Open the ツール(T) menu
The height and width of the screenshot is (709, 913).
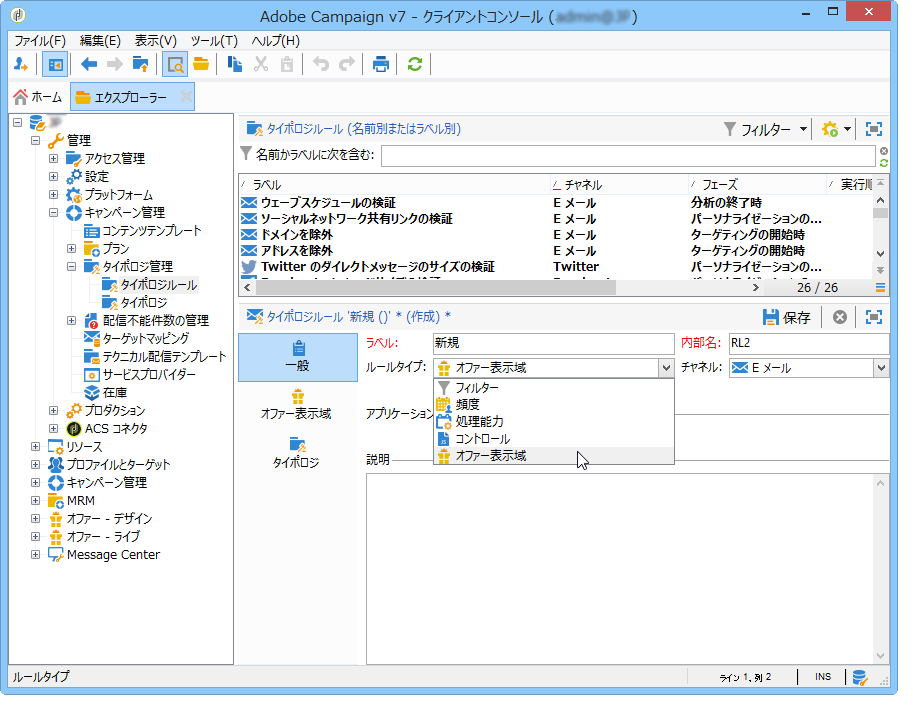pos(214,41)
